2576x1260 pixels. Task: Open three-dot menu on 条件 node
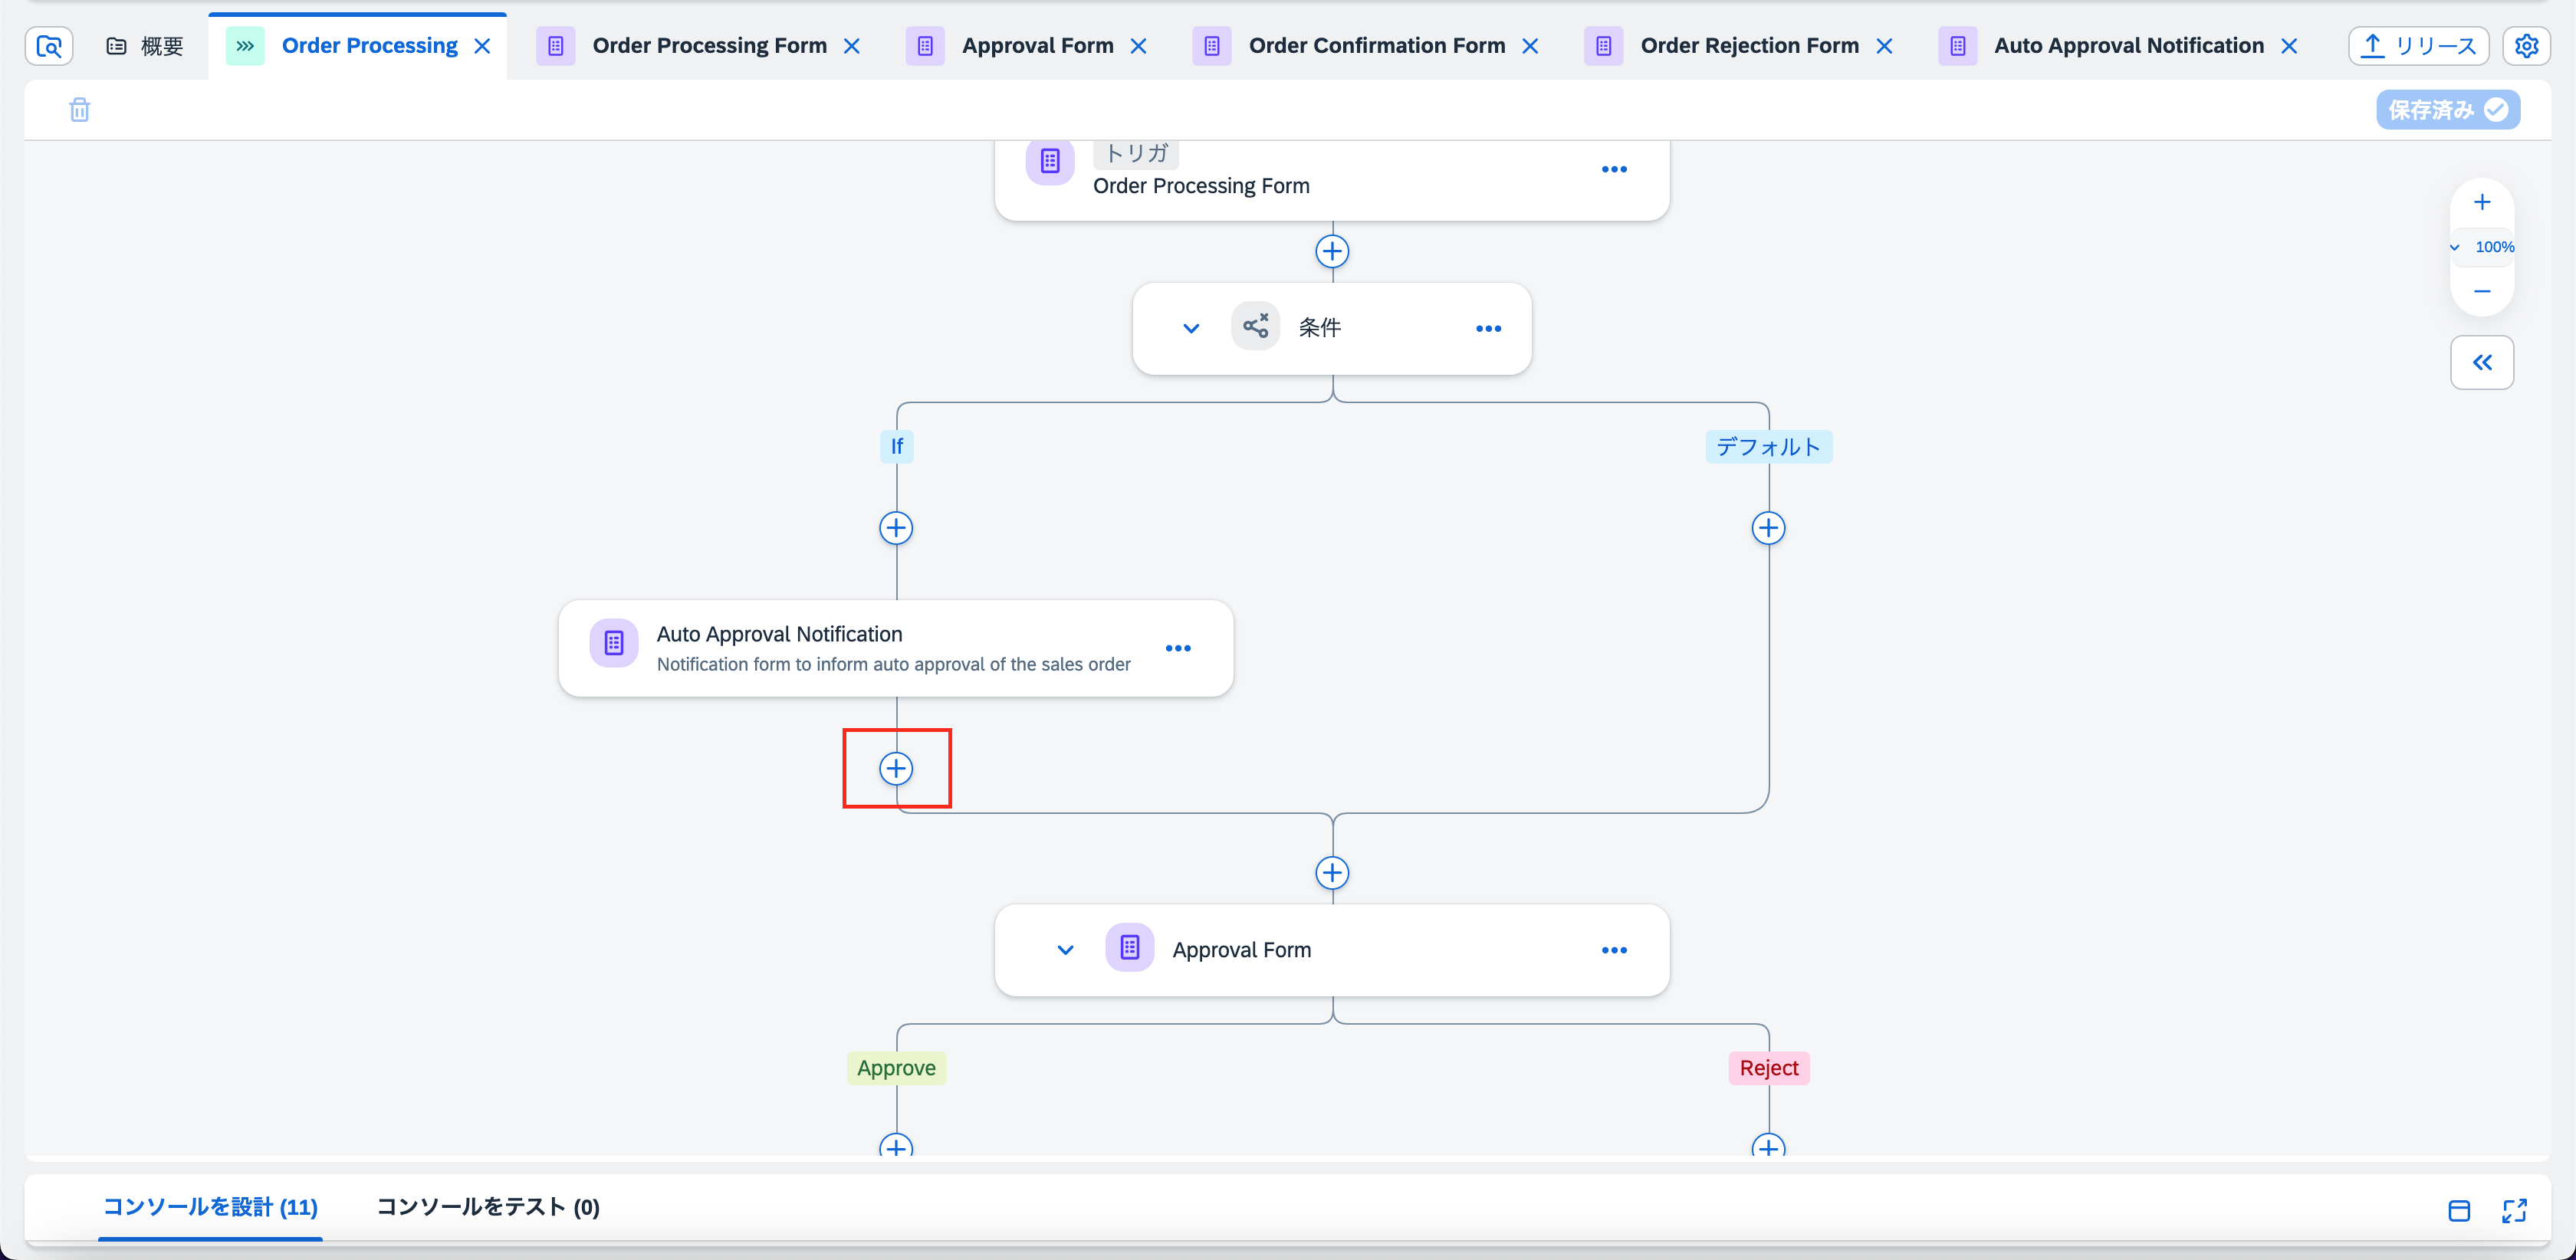tap(1488, 329)
